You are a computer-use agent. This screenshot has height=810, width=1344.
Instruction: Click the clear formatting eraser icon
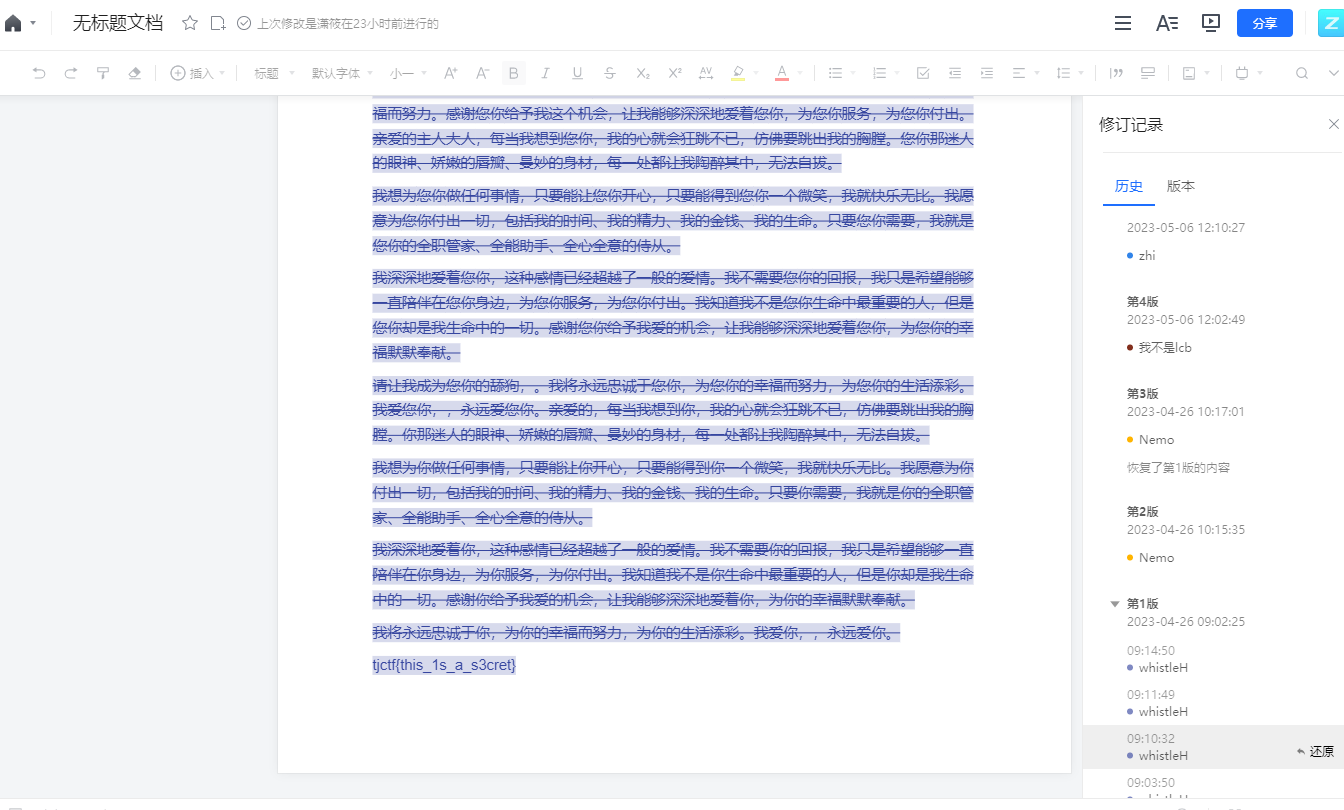(x=135, y=73)
